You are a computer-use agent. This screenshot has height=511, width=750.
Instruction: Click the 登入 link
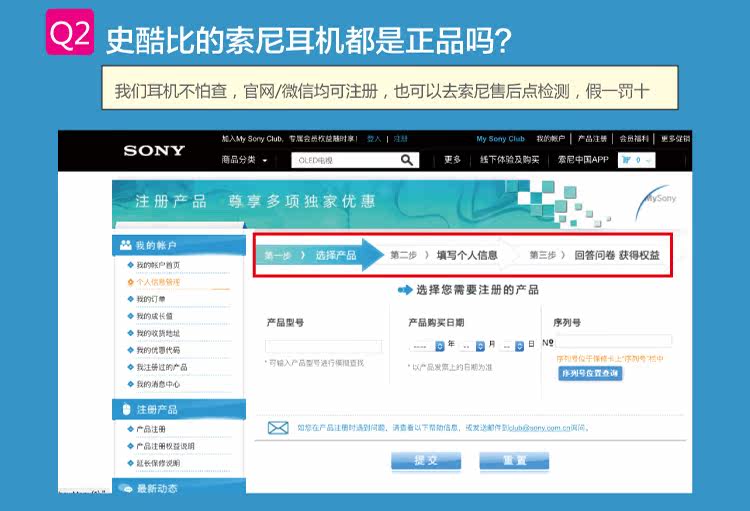point(374,139)
